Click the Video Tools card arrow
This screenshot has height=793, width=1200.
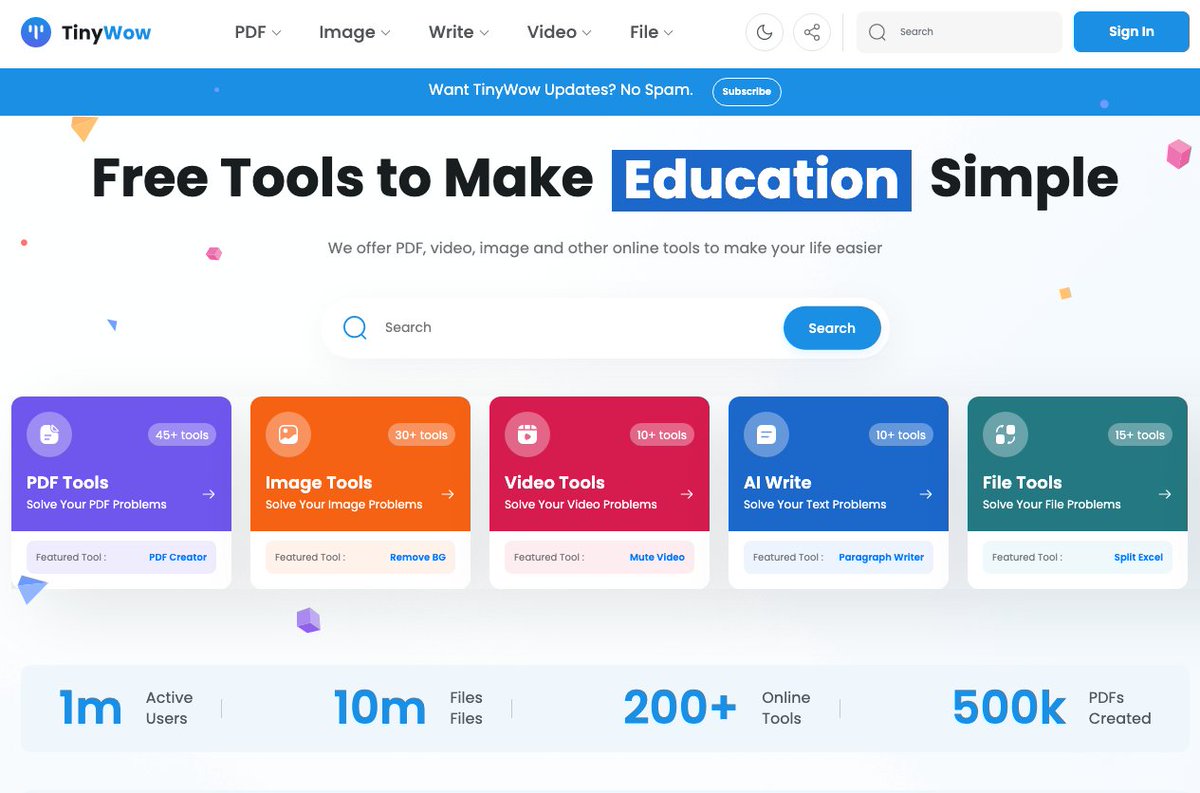[x=687, y=494]
